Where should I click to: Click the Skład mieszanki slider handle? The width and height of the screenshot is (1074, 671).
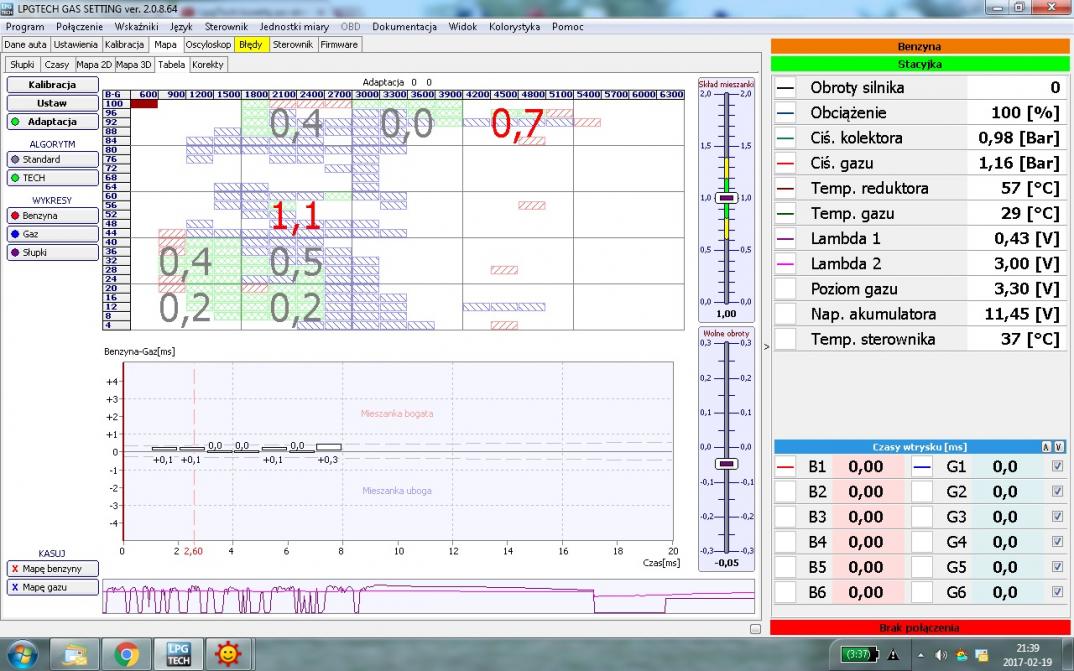click(x=726, y=198)
